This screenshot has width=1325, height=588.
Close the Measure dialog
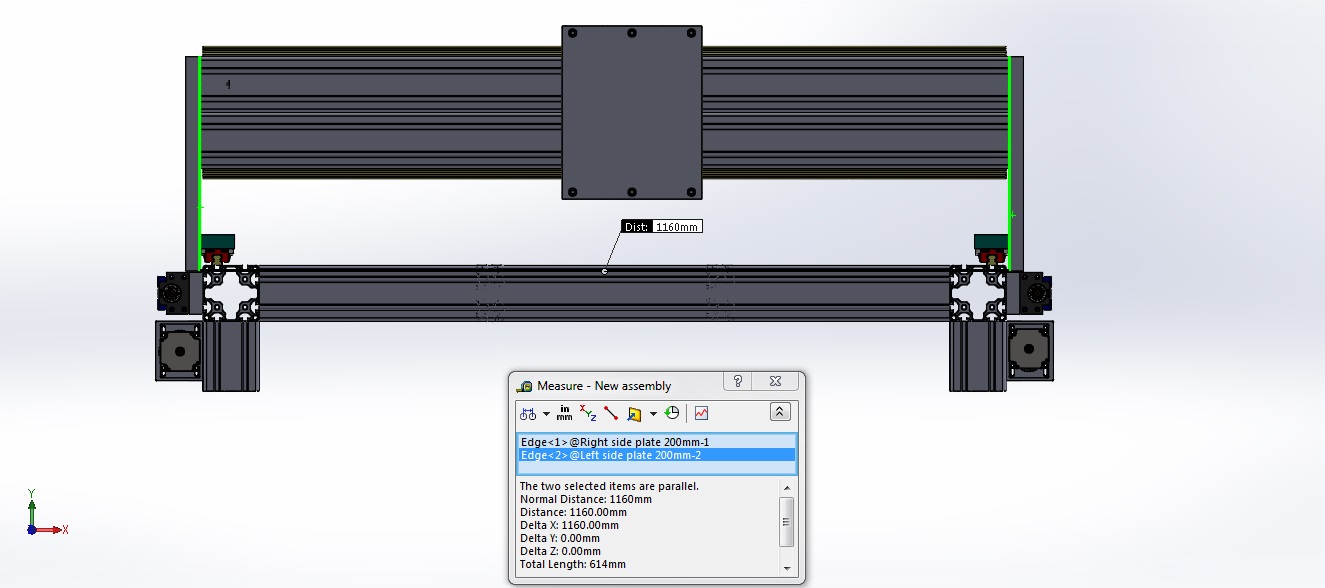[774, 382]
